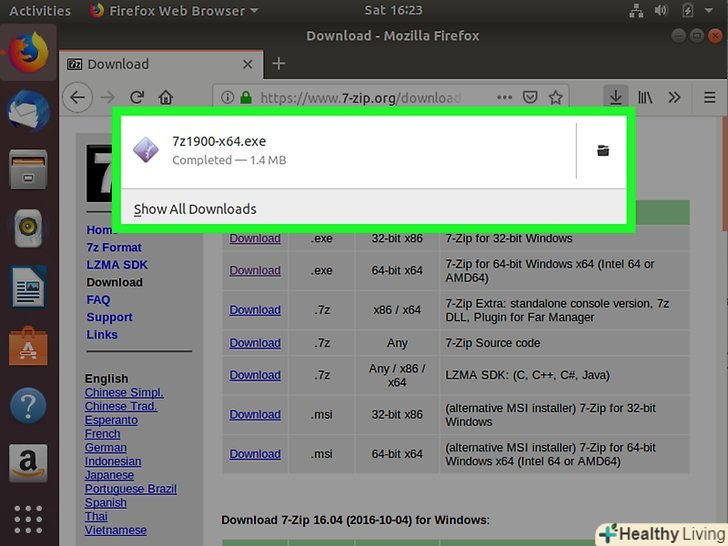
Task: Open new tab with plus button
Action: click(279, 64)
